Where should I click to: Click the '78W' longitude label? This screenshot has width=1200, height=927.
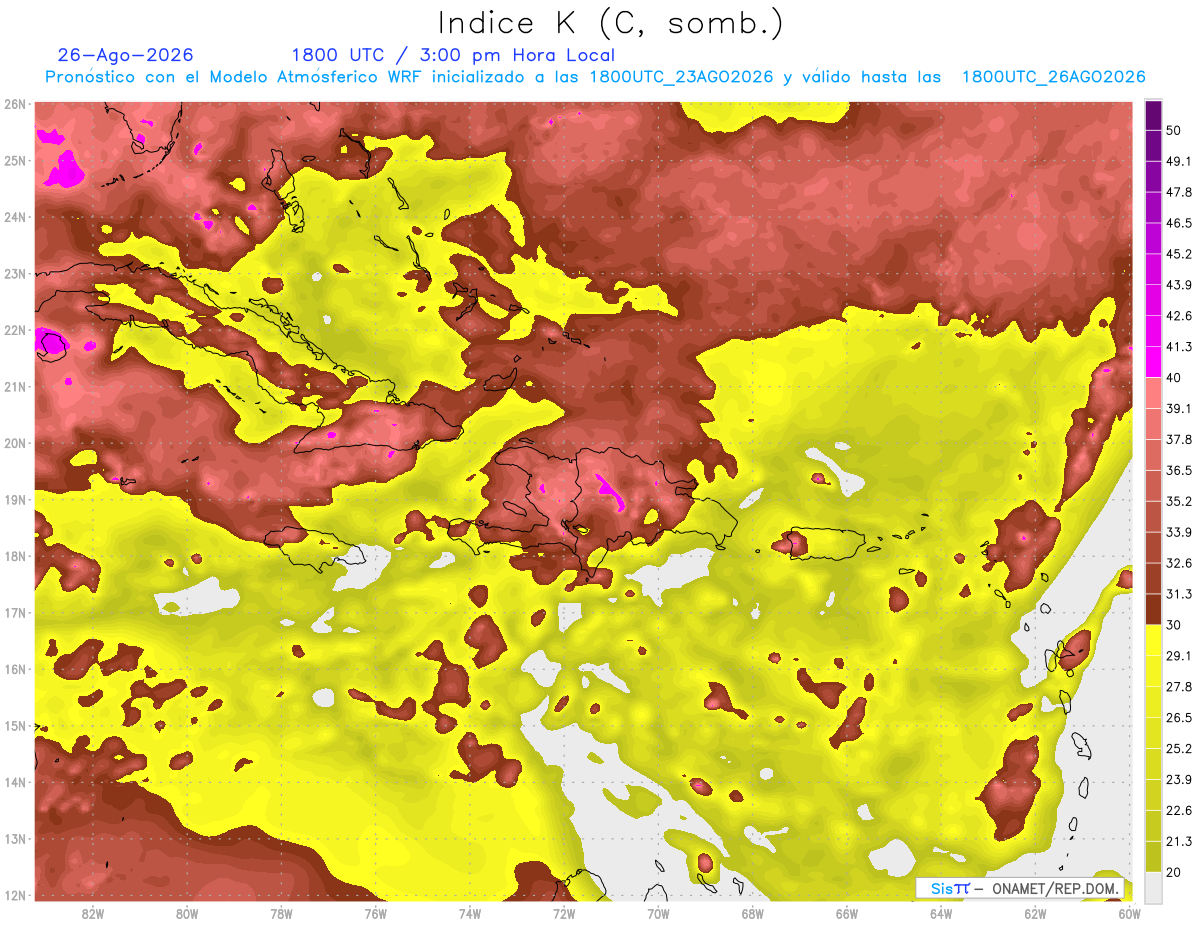(281, 913)
